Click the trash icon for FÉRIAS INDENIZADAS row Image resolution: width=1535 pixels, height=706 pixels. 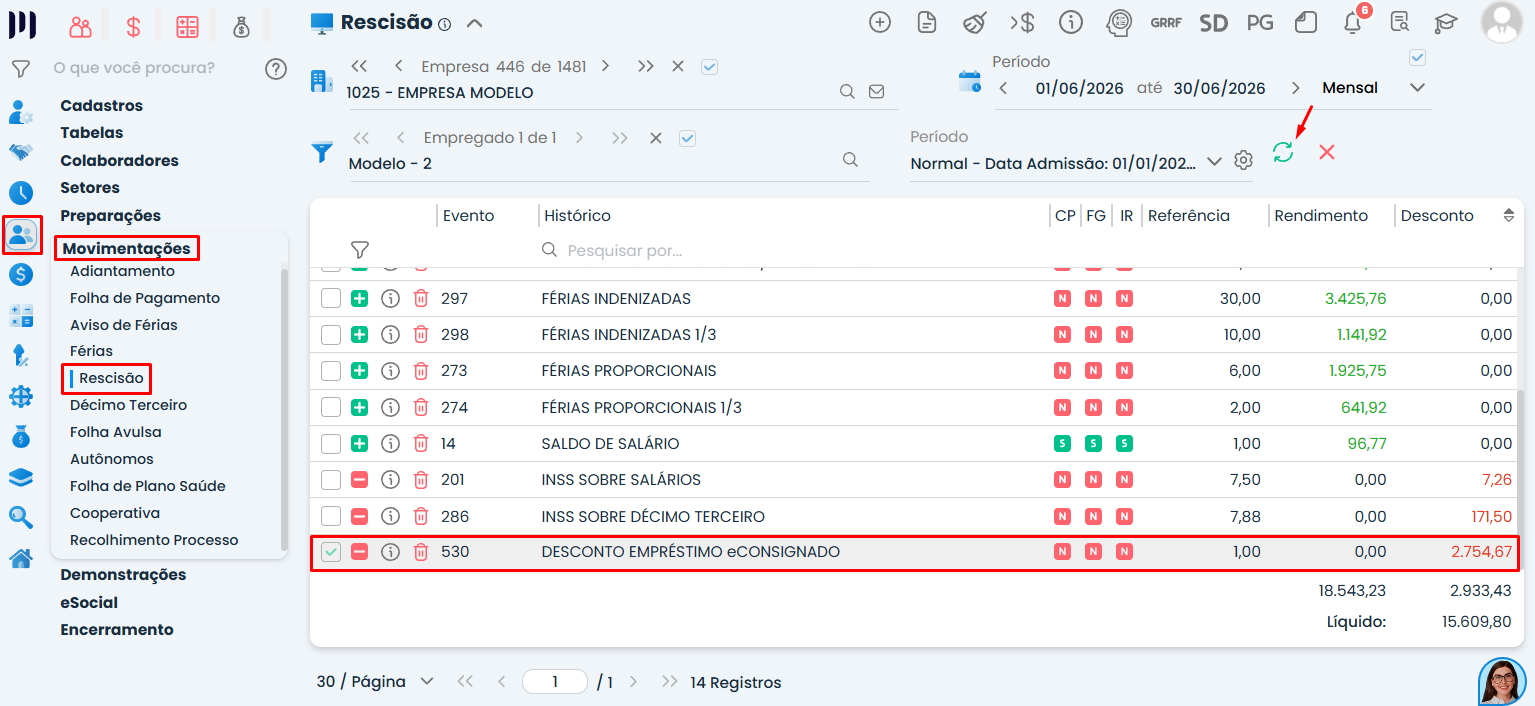point(421,298)
